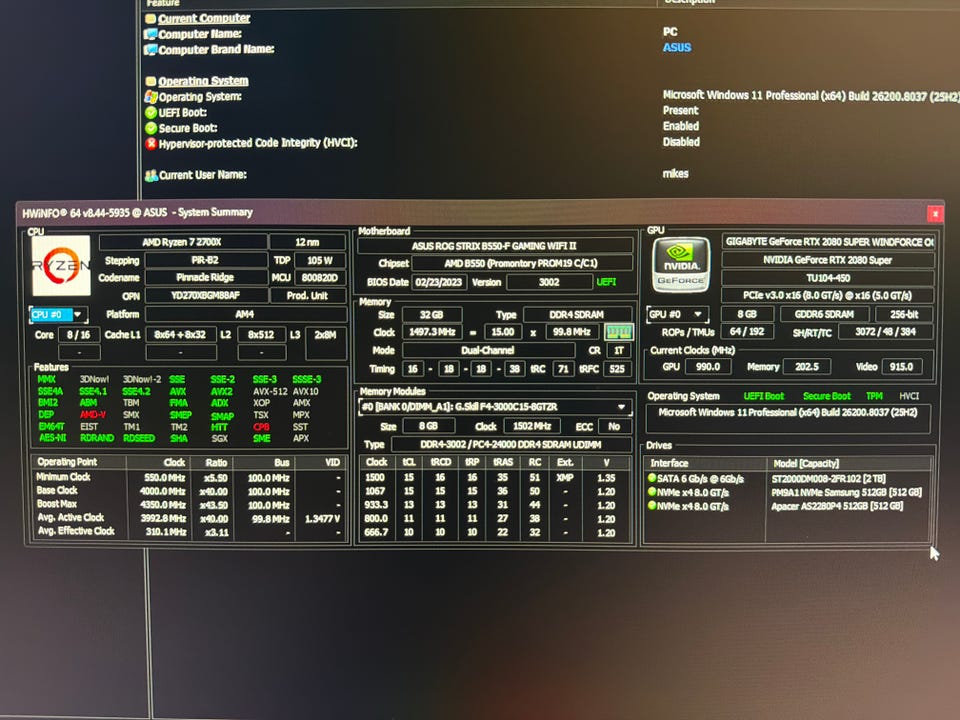
Task: Click green status dot for Samsung NVMe drive
Action: [652, 492]
